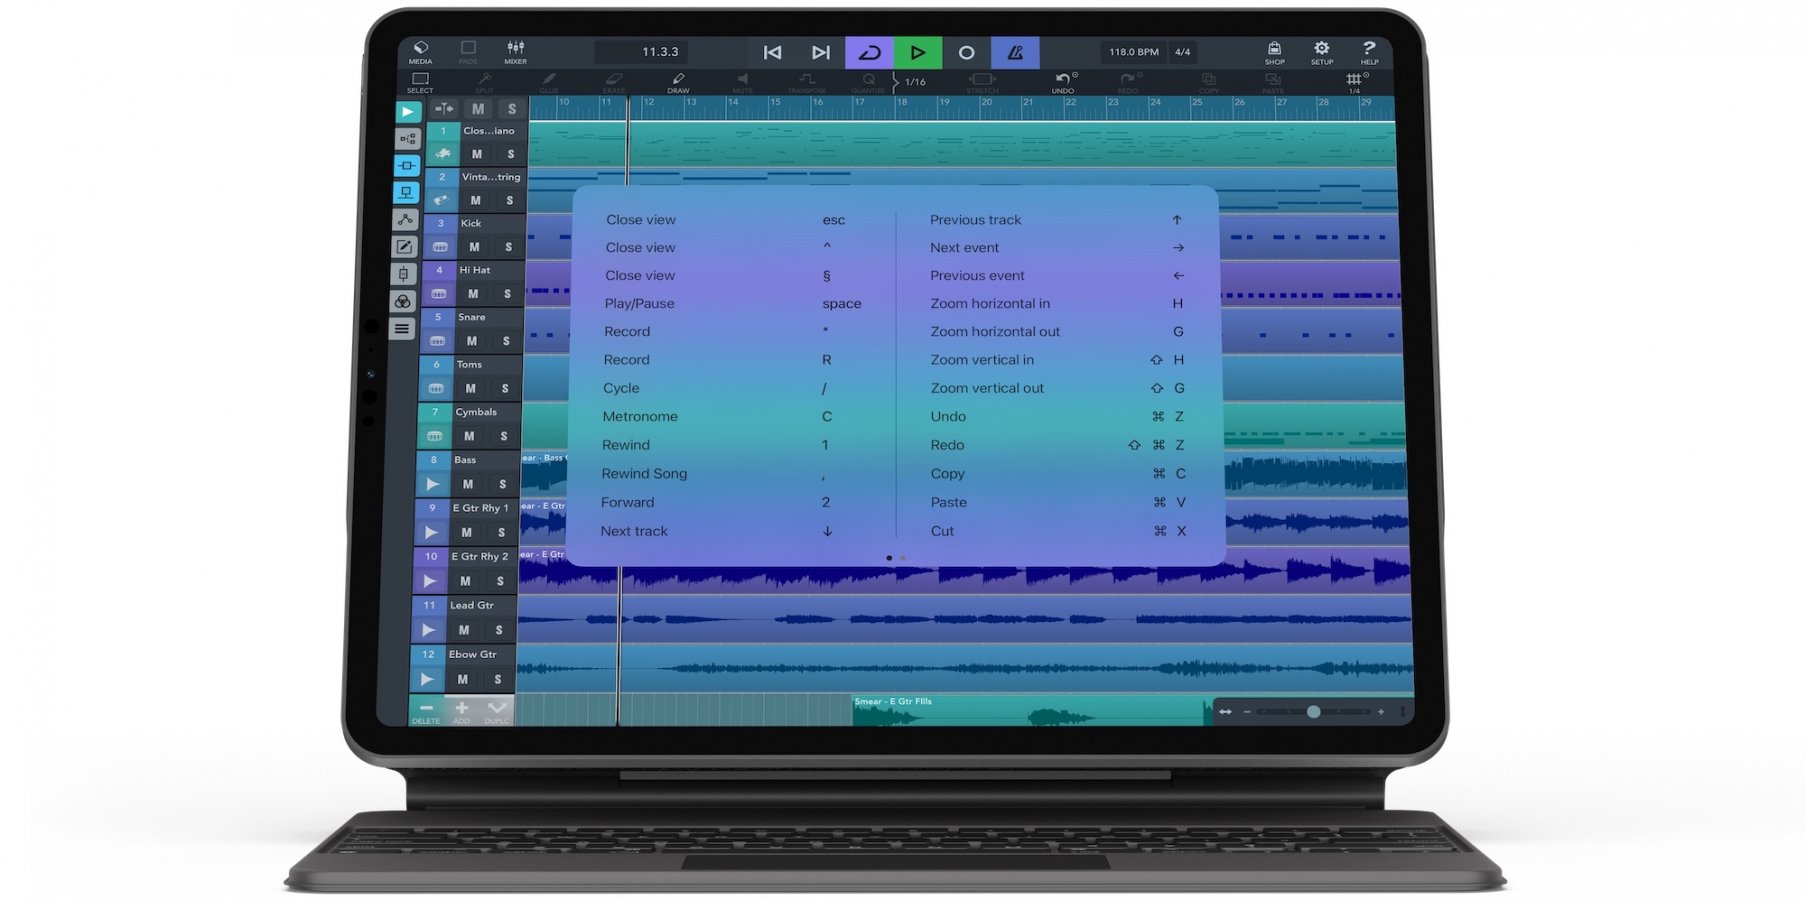Viewport: 1806px width, 900px height.
Task: Solo the Lead Gtr track
Action: (x=499, y=630)
